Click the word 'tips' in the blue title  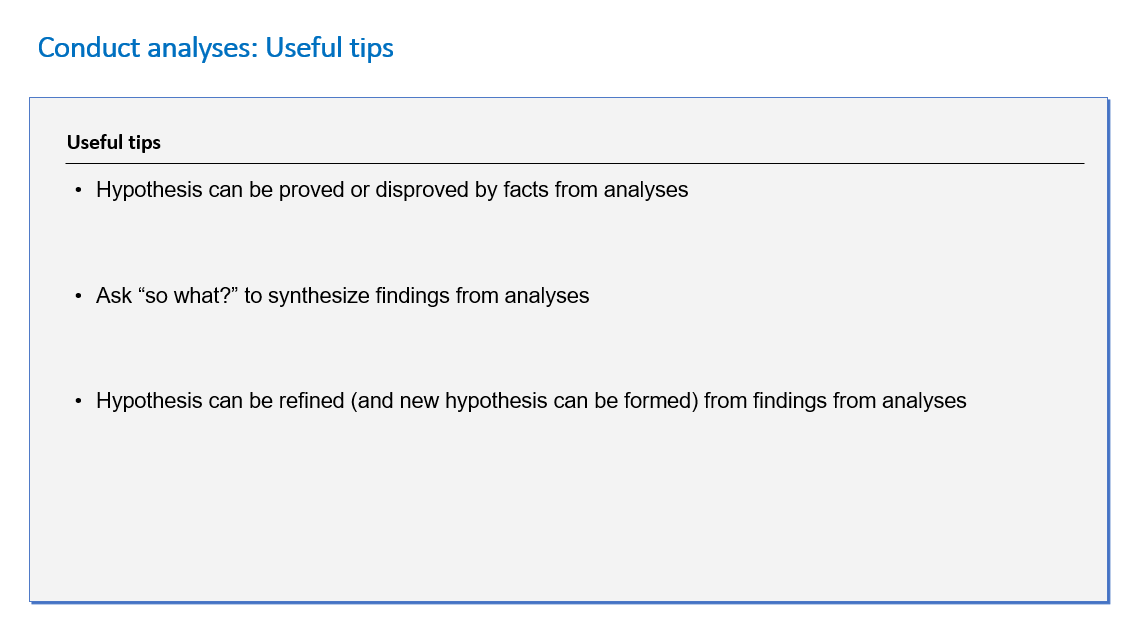[x=371, y=49]
